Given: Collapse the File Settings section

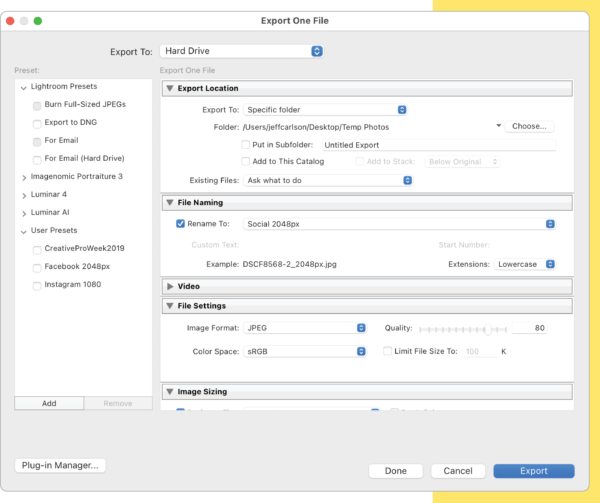Looking at the screenshot, I should pyautogui.click(x=170, y=306).
